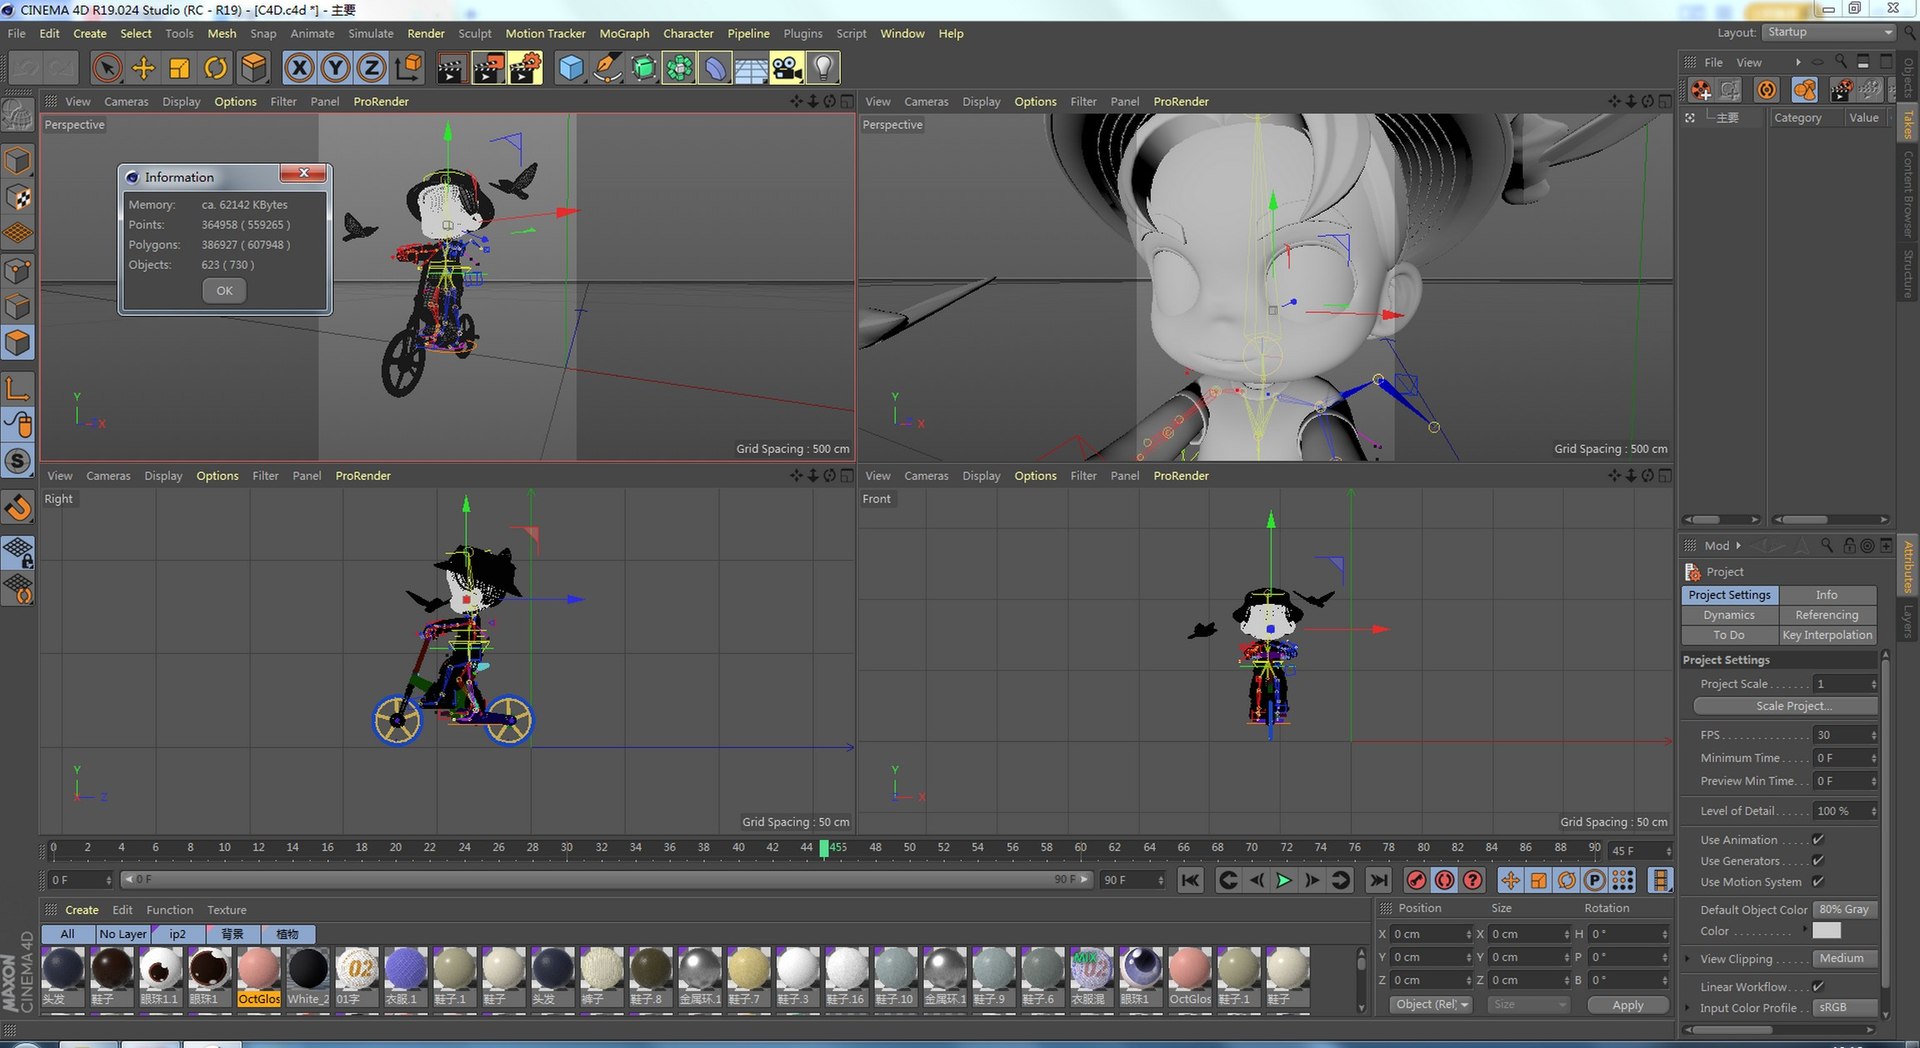Toggle Y axis lock icon
The width and height of the screenshot is (1920, 1048).
pos(335,68)
